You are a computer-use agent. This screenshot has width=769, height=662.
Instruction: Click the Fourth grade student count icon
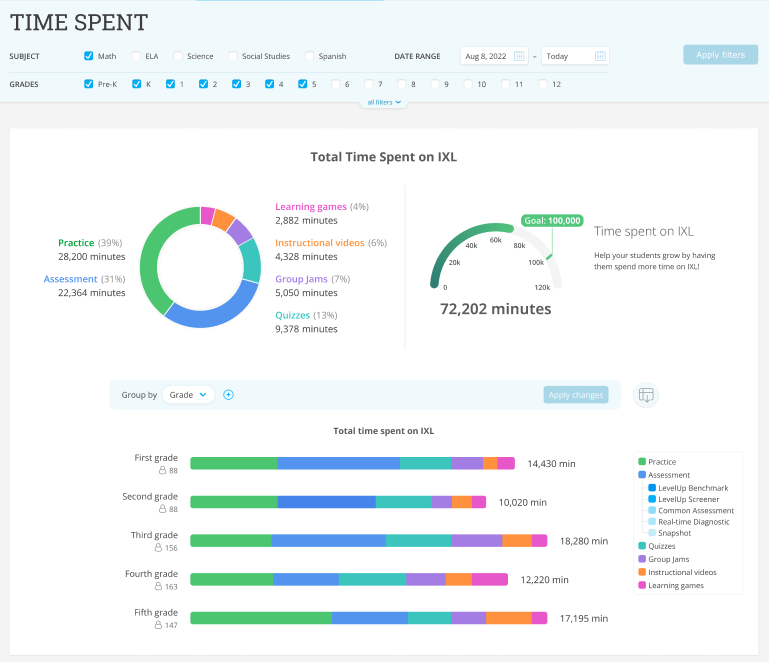click(x=158, y=586)
